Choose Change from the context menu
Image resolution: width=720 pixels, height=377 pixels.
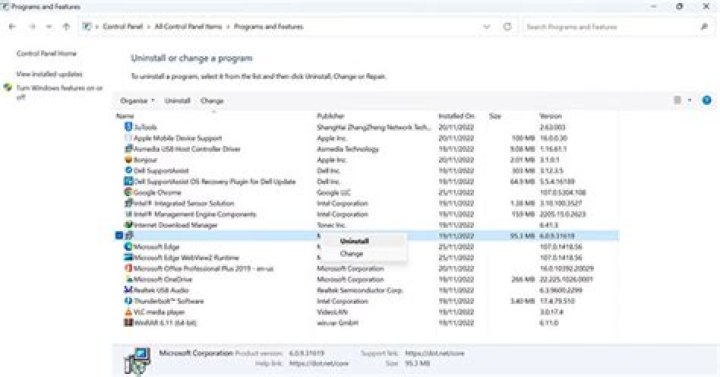pyautogui.click(x=352, y=253)
